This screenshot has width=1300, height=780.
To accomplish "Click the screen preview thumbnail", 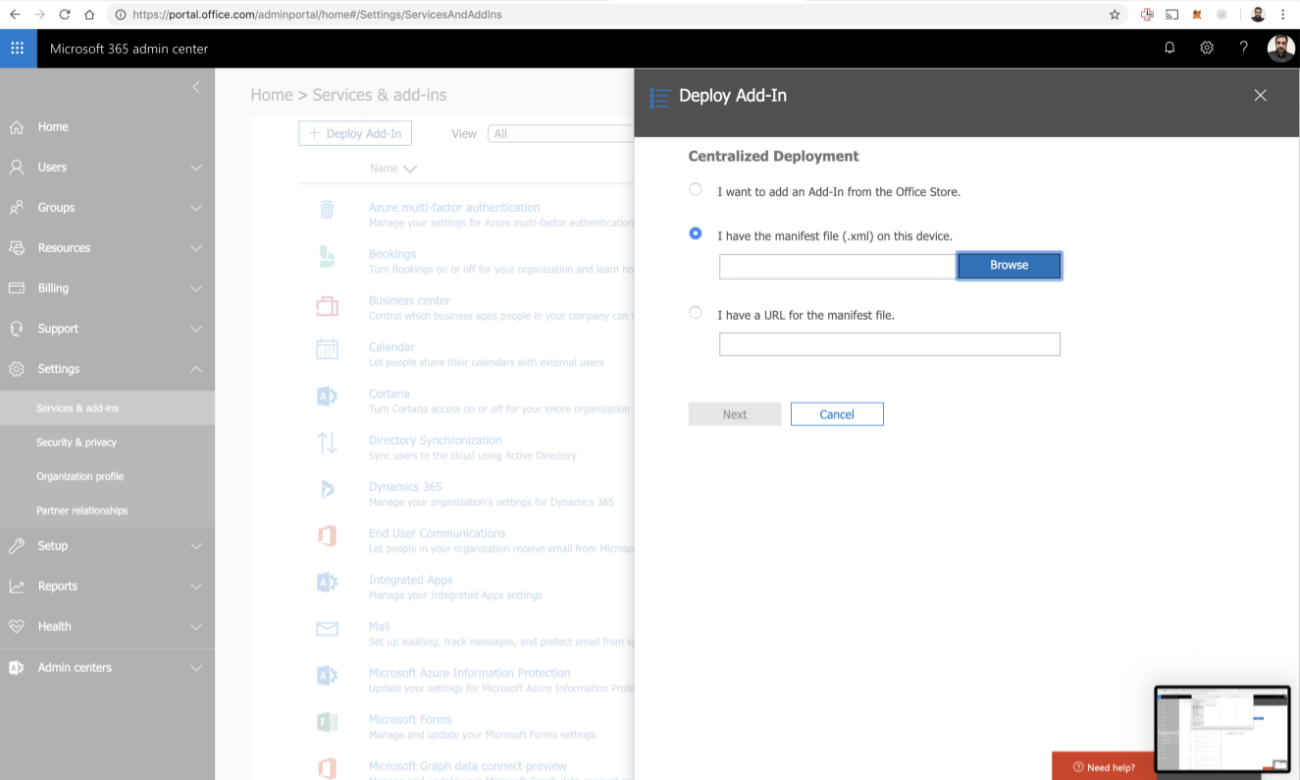I will point(1222,729).
